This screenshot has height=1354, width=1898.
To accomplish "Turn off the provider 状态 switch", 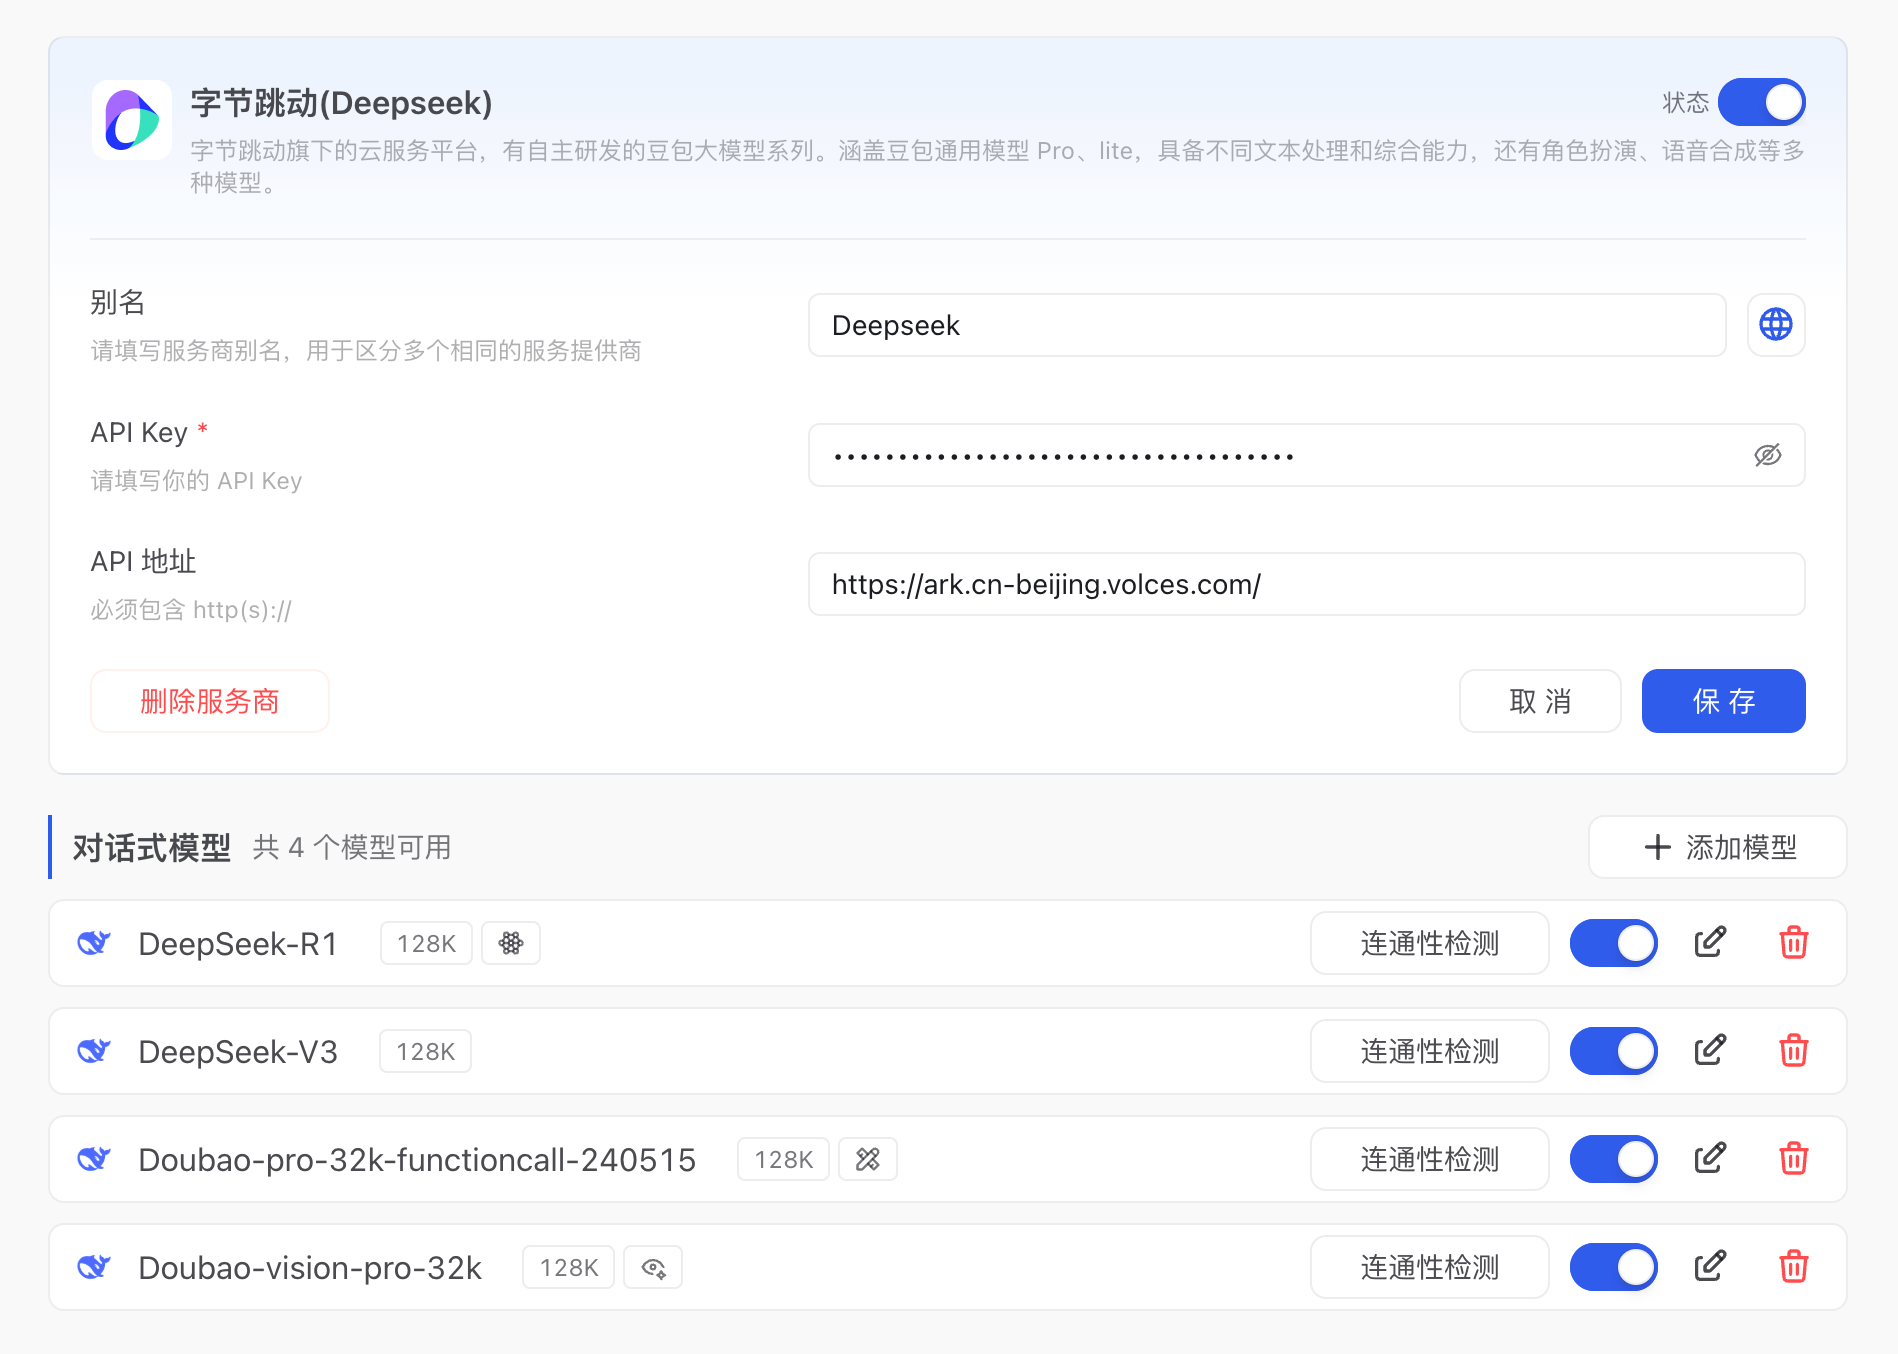I will [1762, 102].
